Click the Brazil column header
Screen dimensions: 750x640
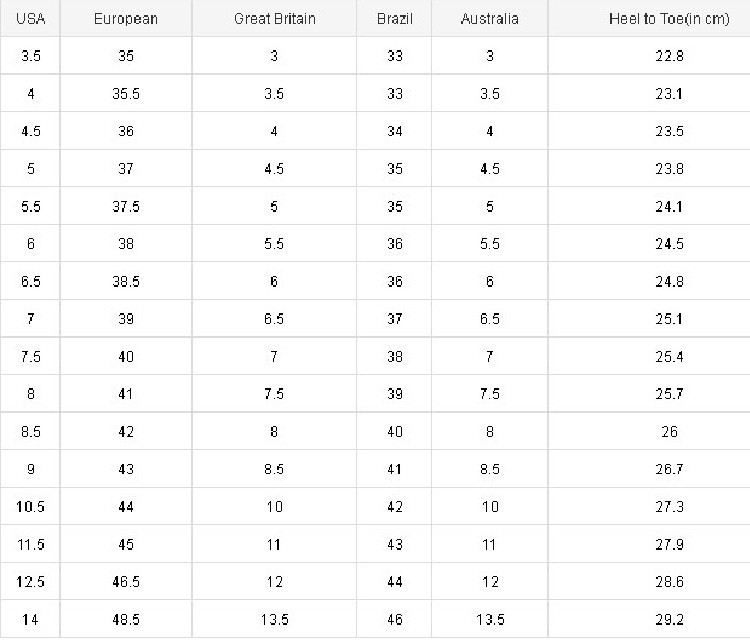click(x=395, y=19)
